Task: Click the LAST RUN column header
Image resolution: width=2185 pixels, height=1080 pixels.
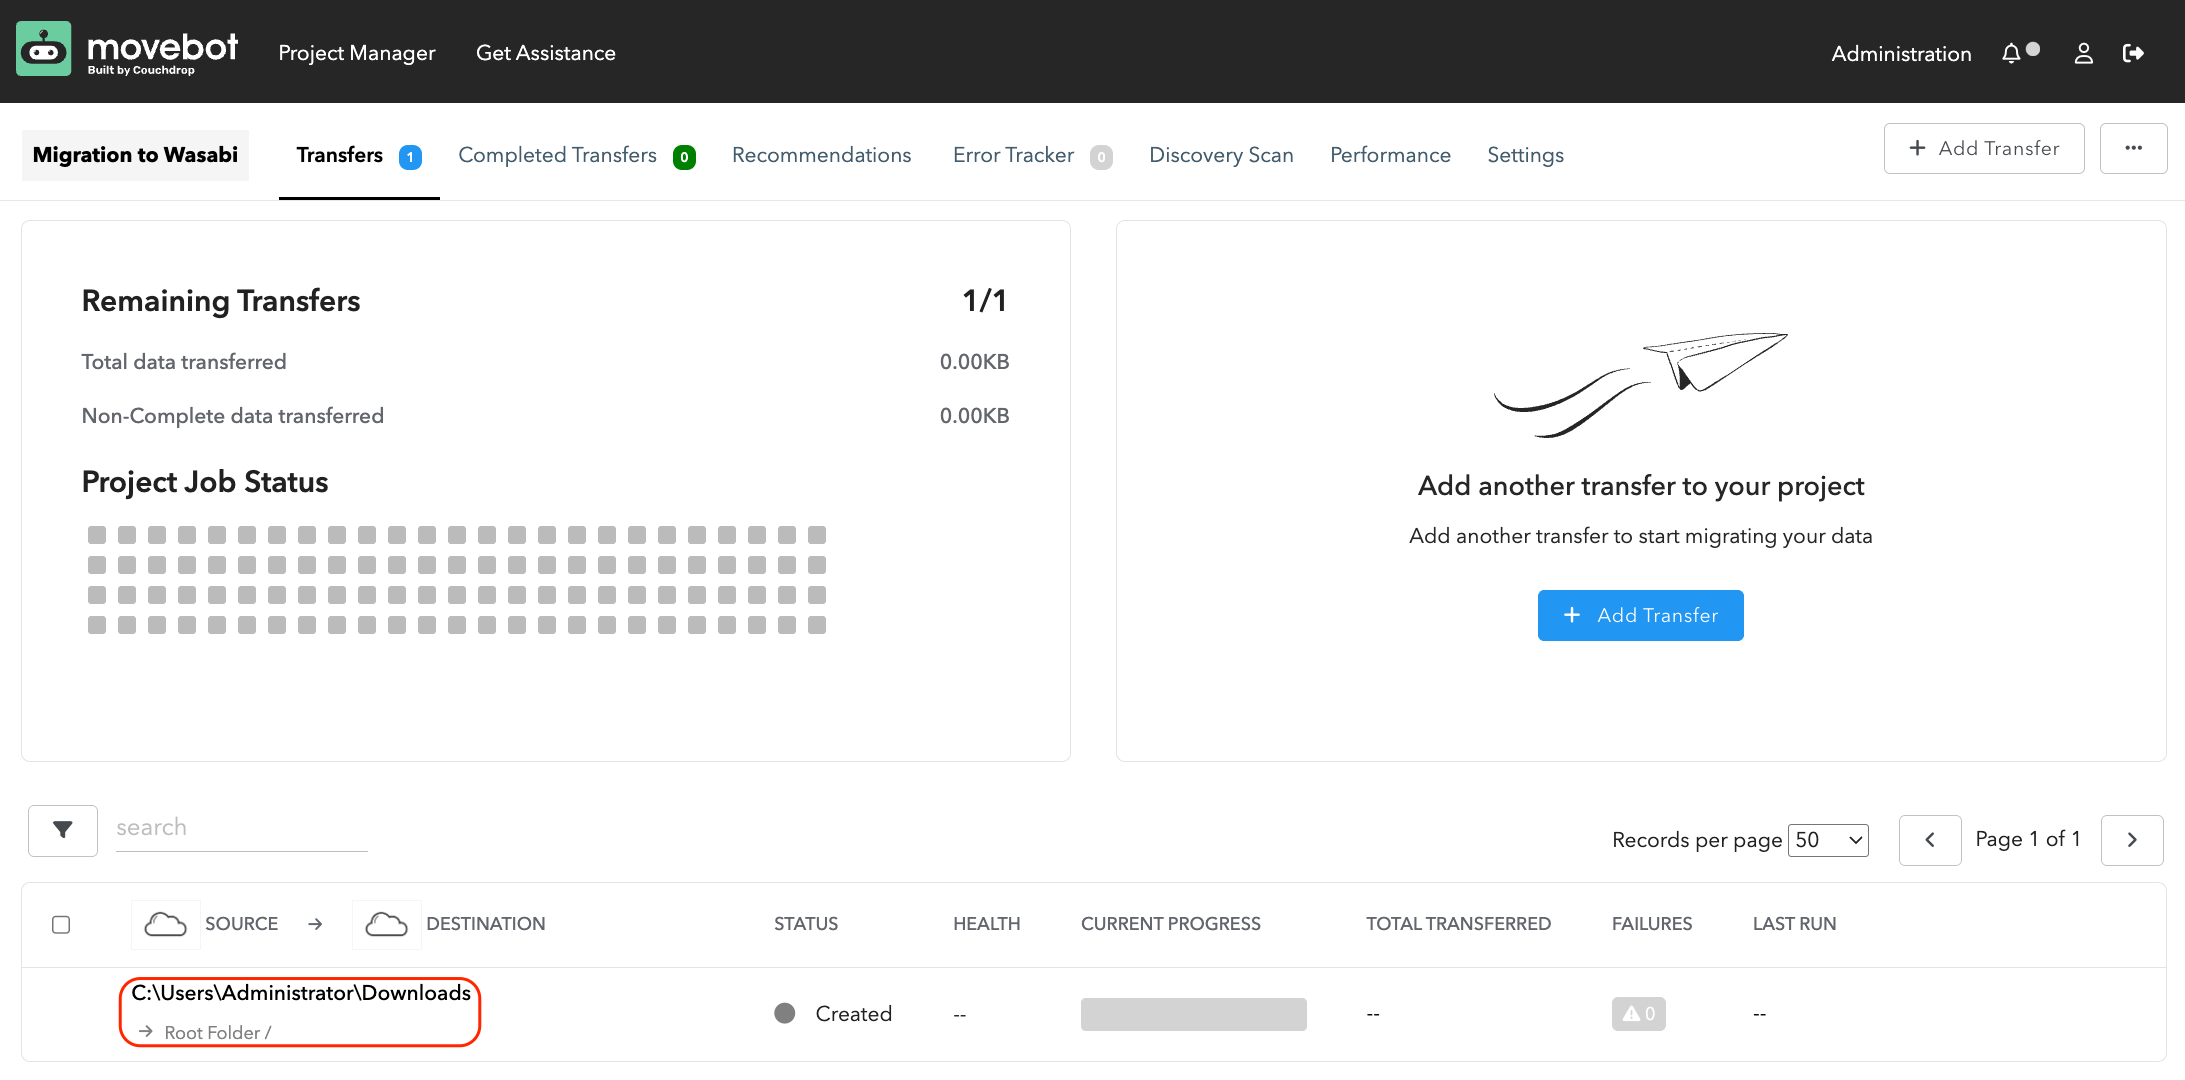Action: [x=1794, y=924]
